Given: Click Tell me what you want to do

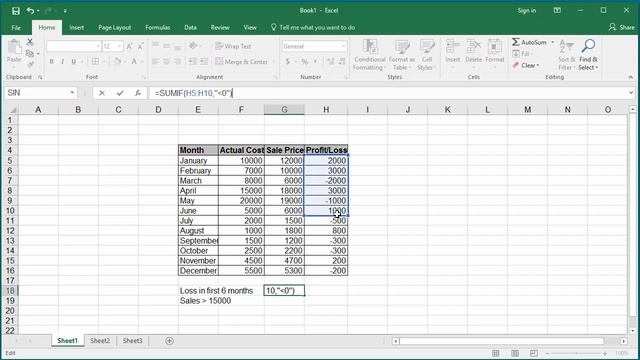Looking at the screenshot, I should point(313,27).
